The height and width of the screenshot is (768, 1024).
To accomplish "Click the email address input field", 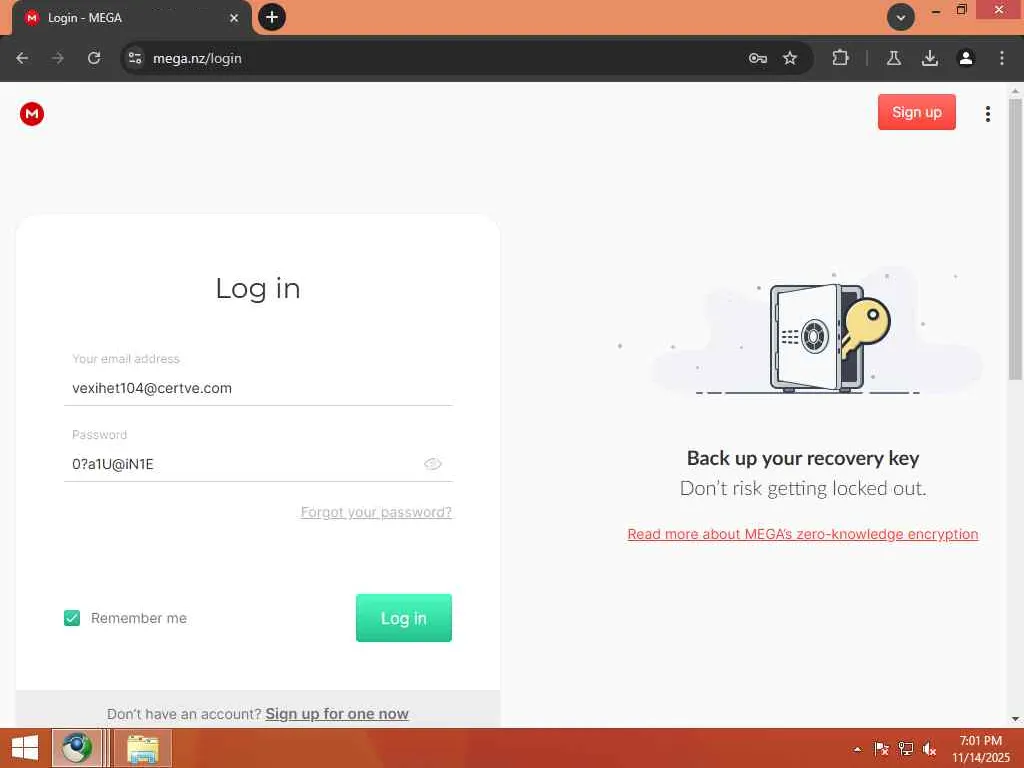I will click(x=258, y=389).
